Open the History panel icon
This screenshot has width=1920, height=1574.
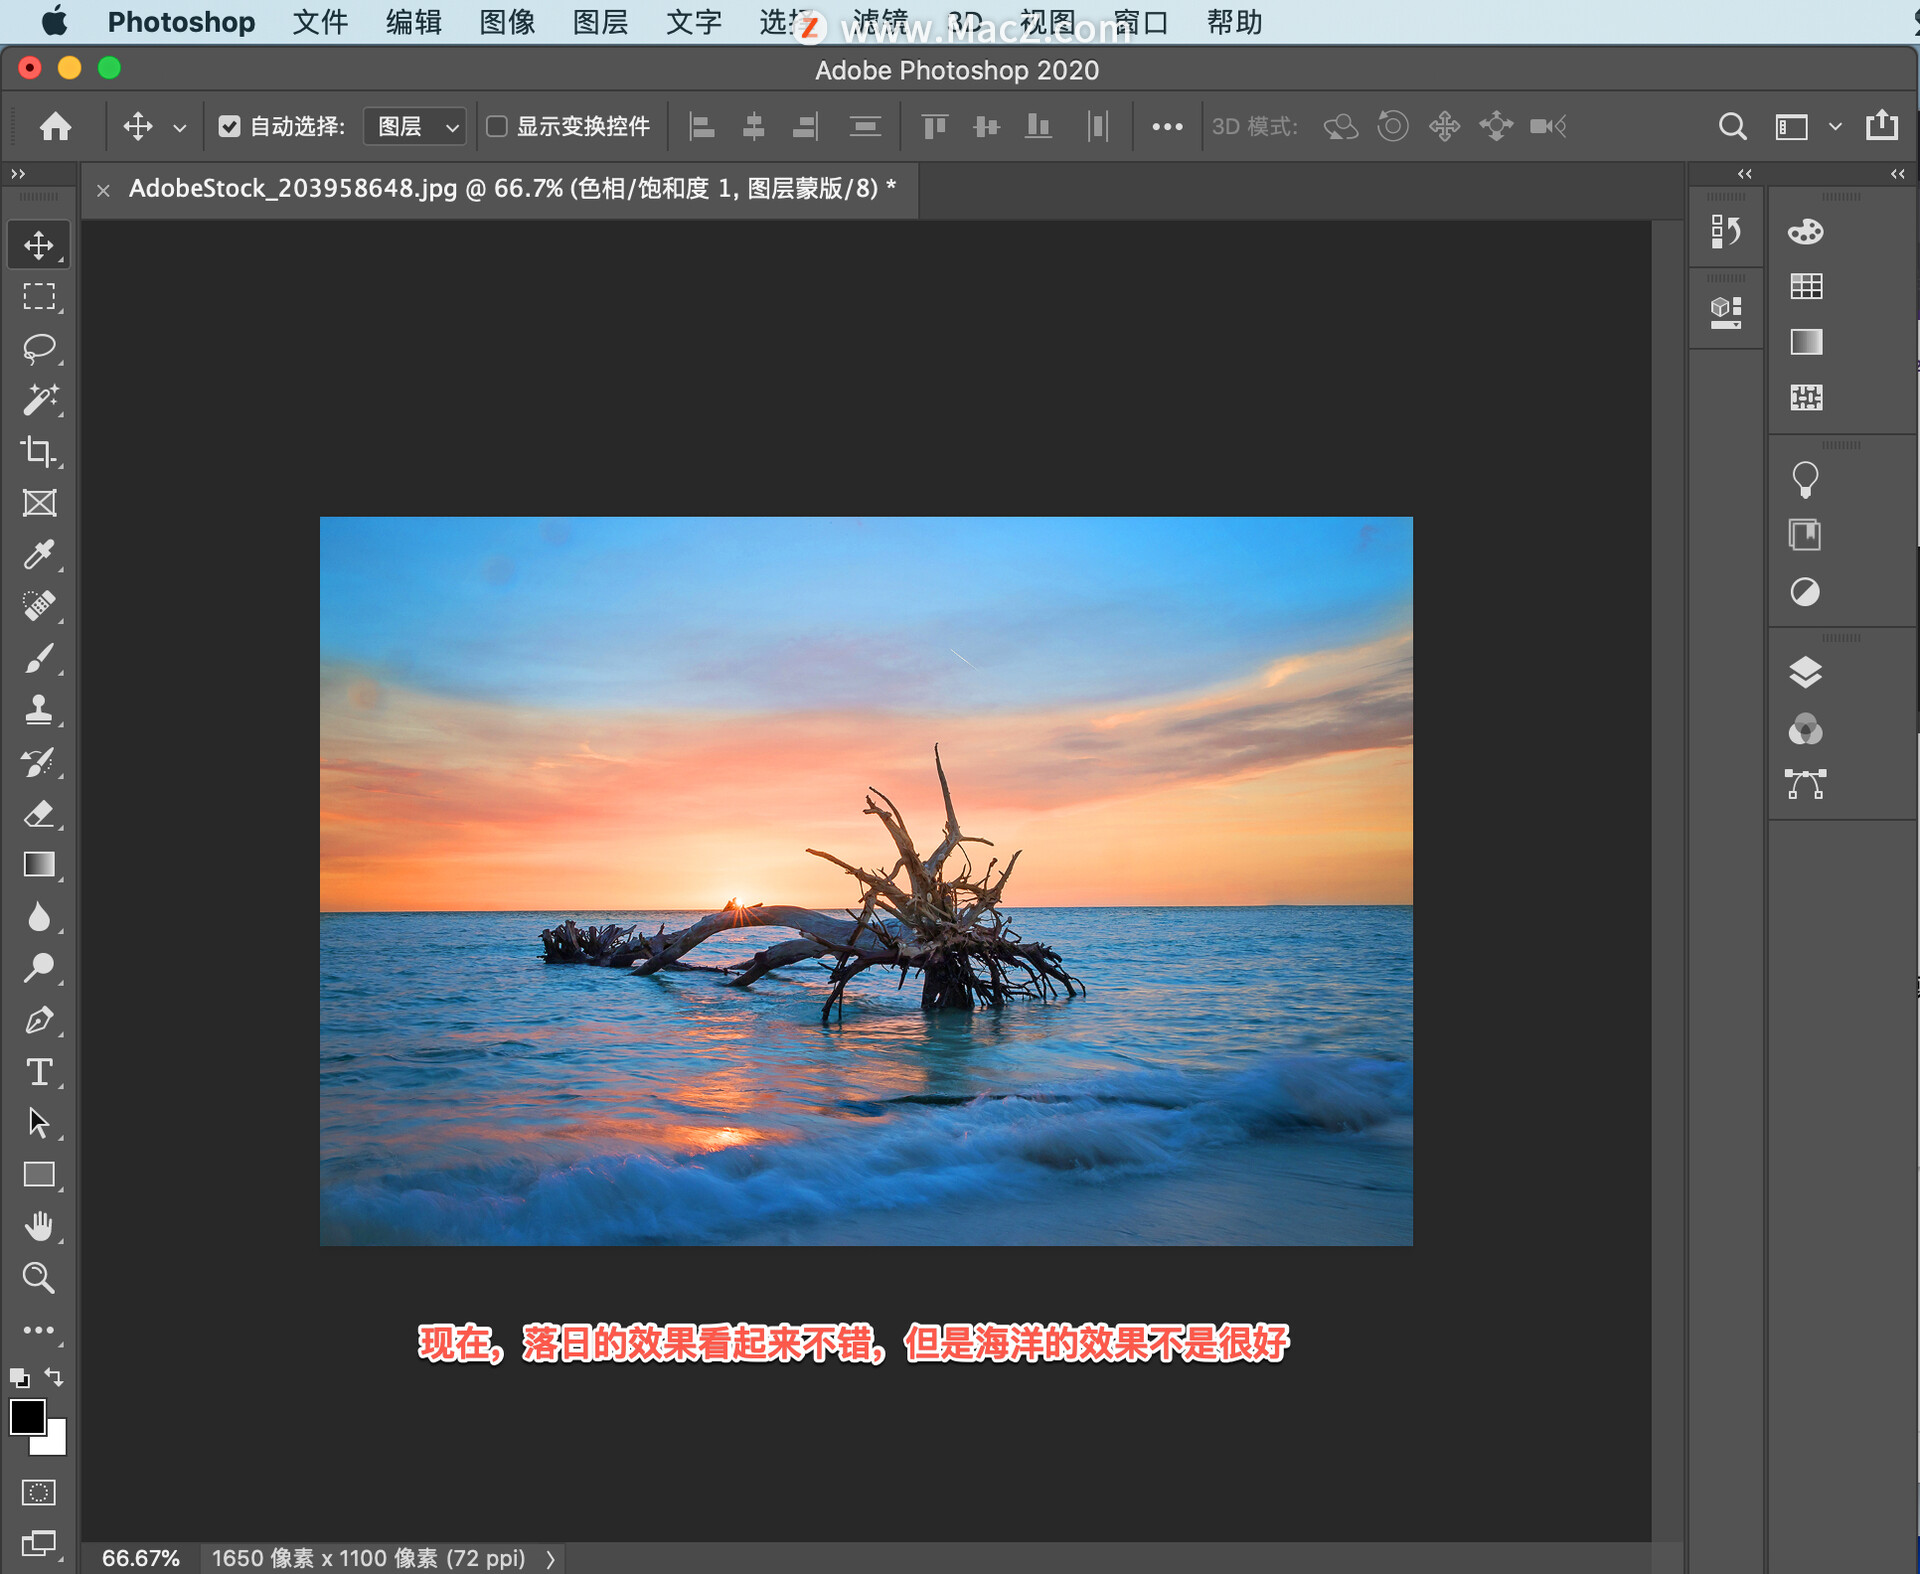(x=1725, y=232)
